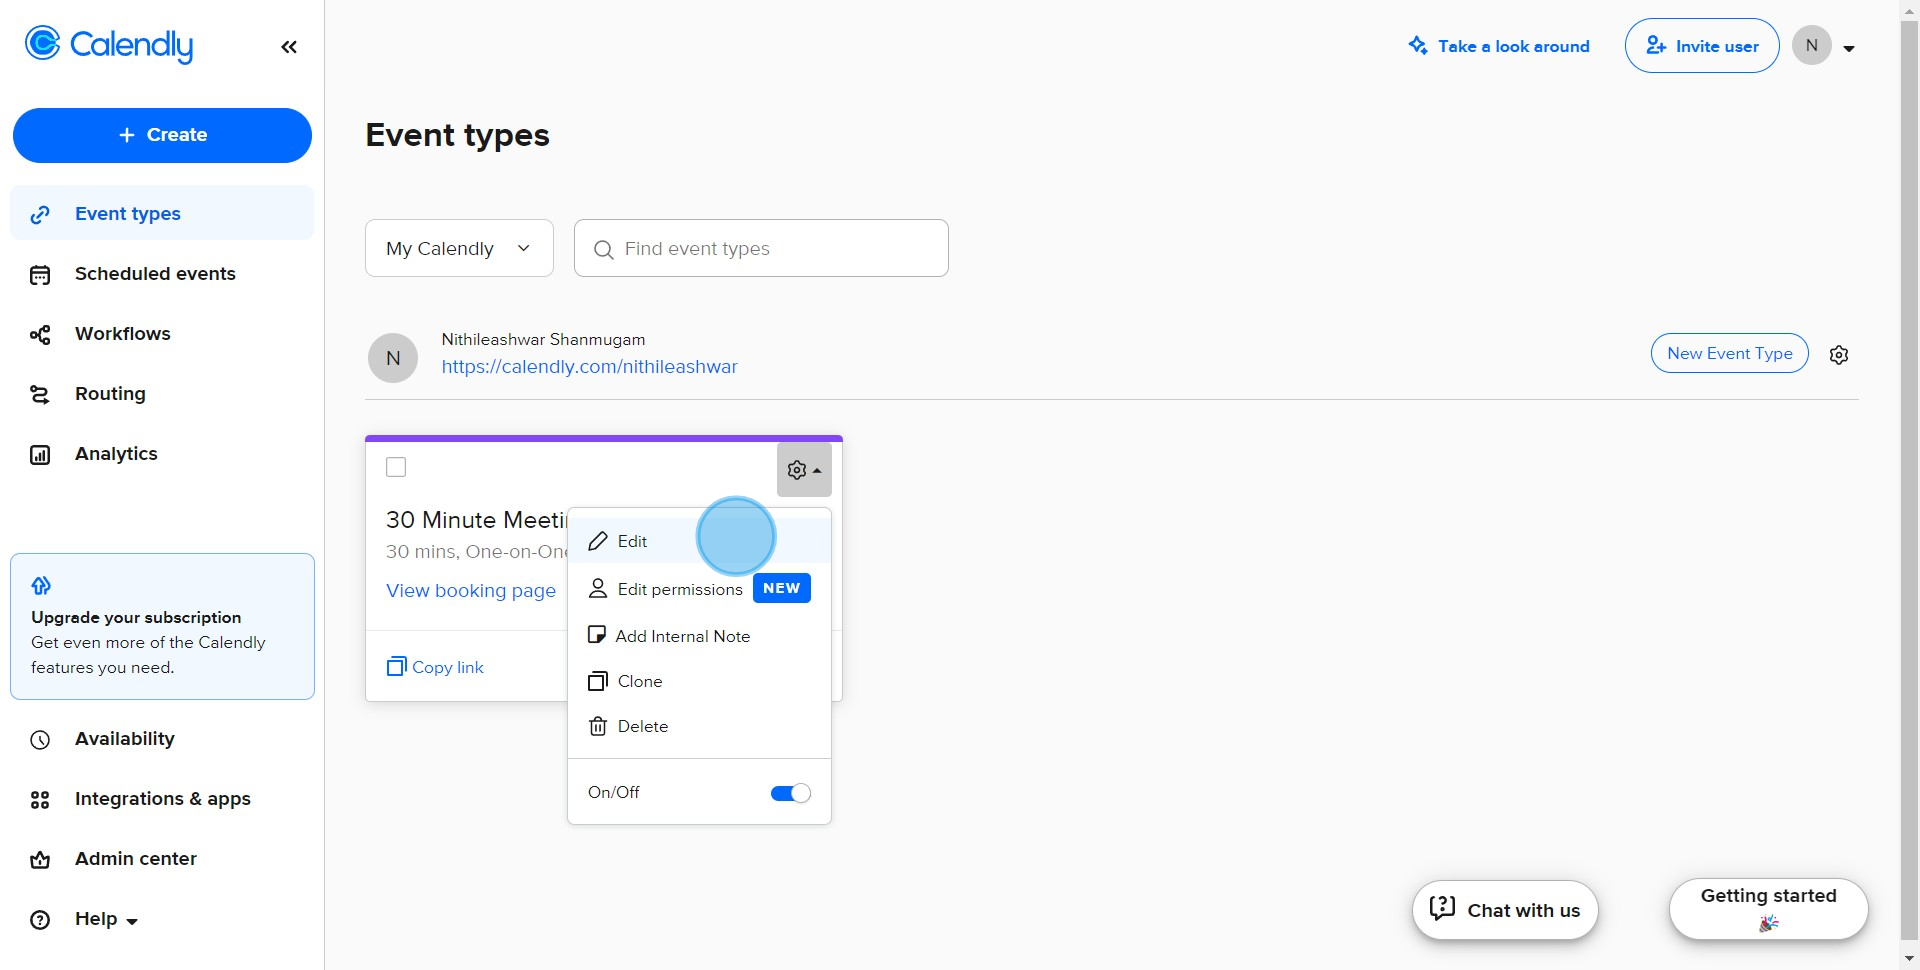Select Edit permissions option
Viewport: 1920px width, 970px height.
coord(699,589)
